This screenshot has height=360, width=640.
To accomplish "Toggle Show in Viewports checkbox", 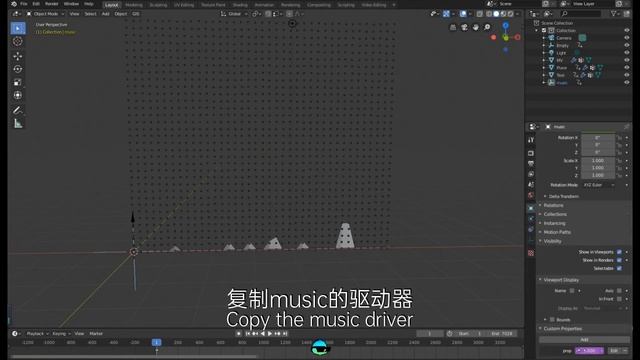I will [x=619, y=252].
